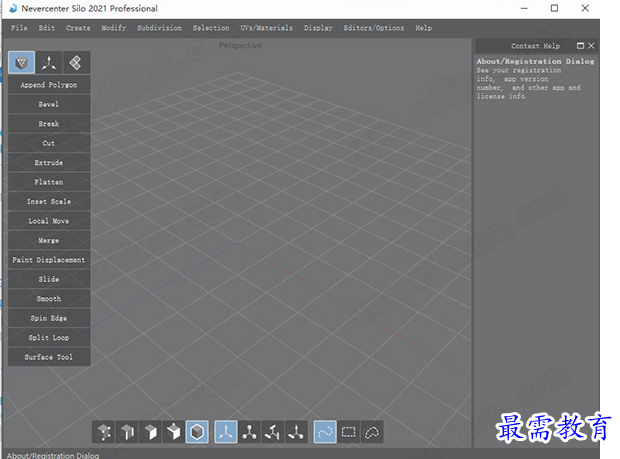Toggle multi-select hexagon mode icon
The height and width of the screenshot is (459, 620).
(197, 432)
